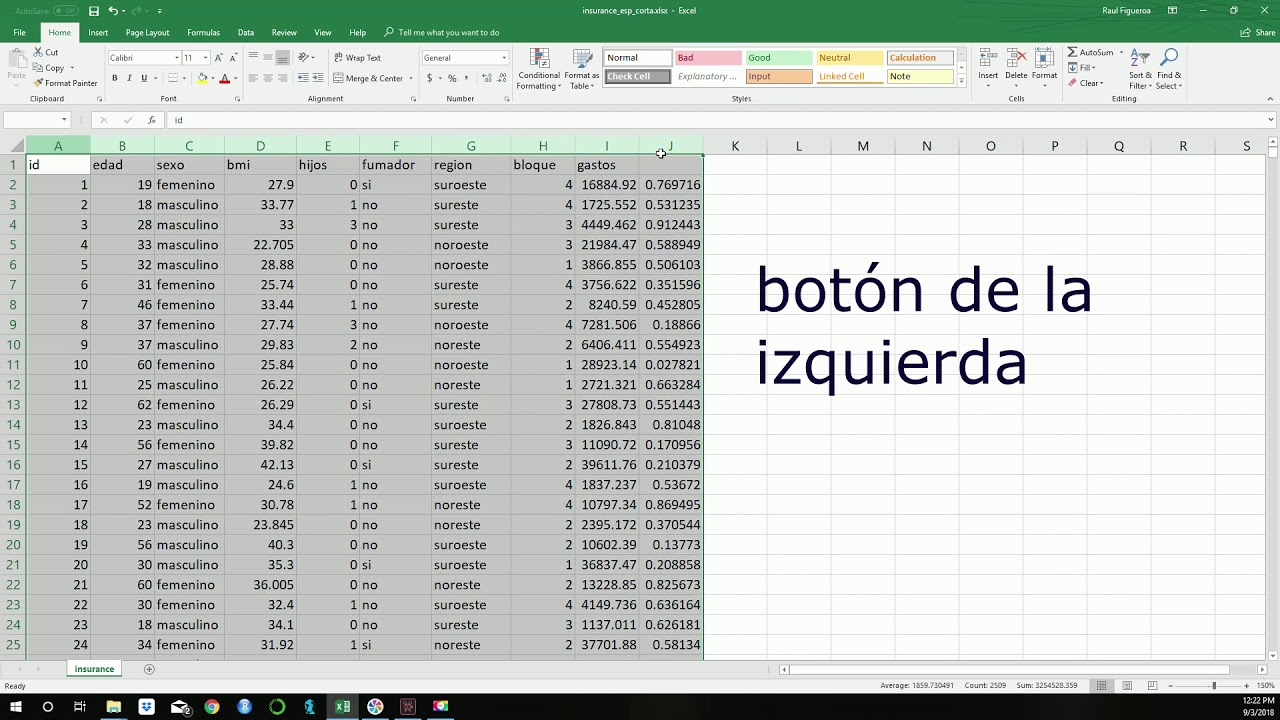
Task: Open Sort & Filter menu
Action: (x=1140, y=69)
